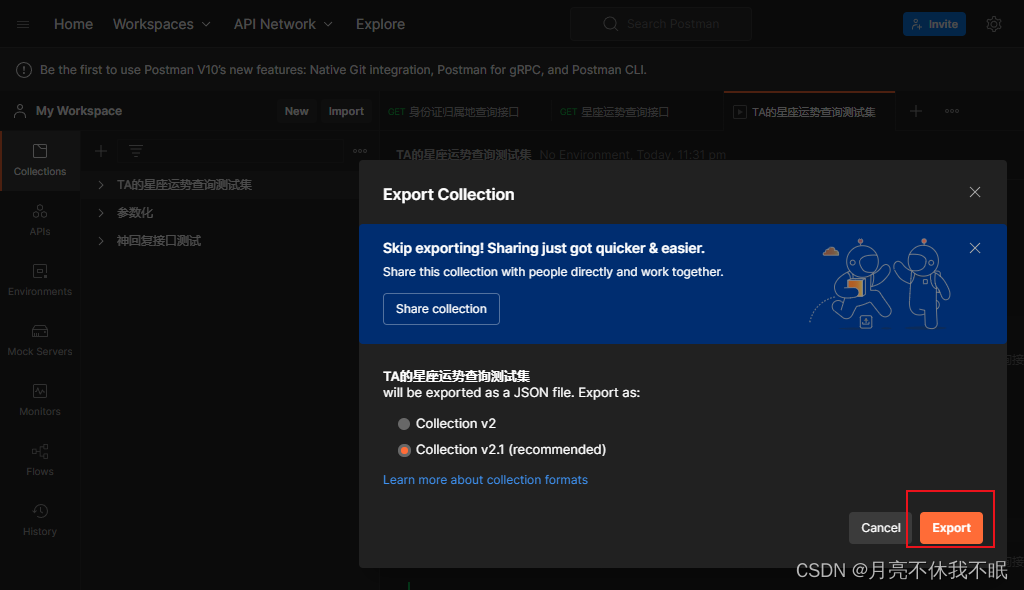Dismiss the Skip exporting banner
Image resolution: width=1024 pixels, height=590 pixels.
(x=974, y=248)
